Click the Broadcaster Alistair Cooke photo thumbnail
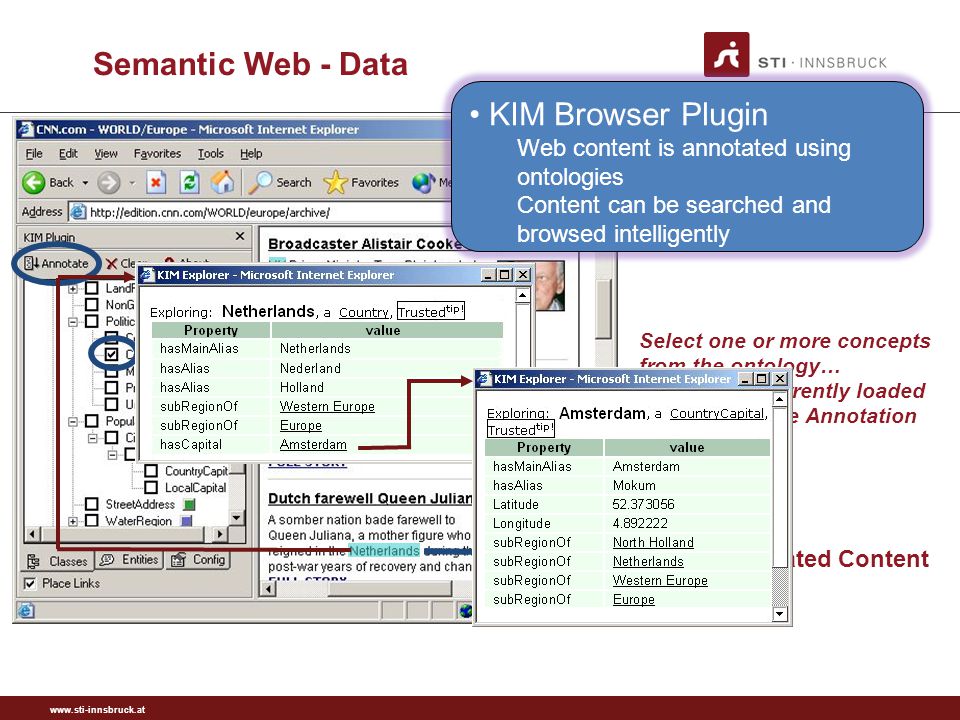 [x=550, y=286]
